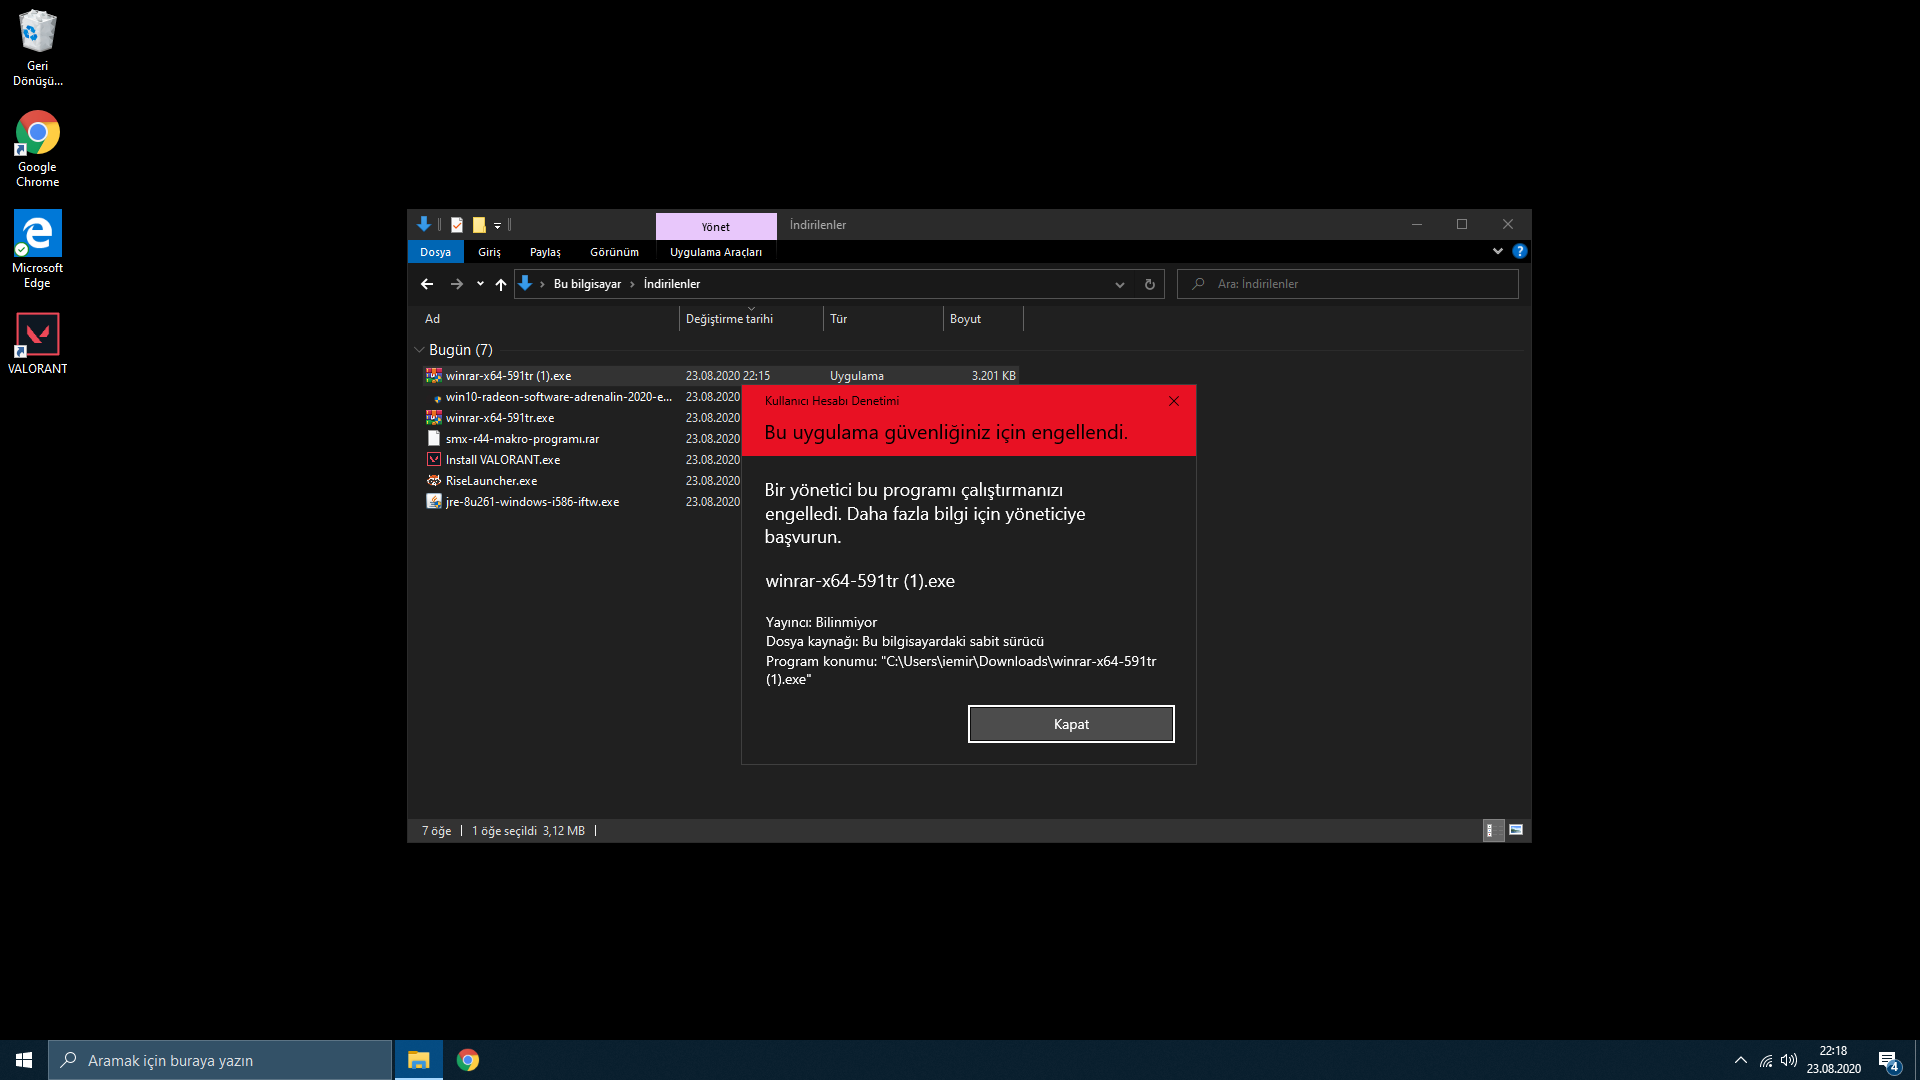Viewport: 1920px width, 1080px height.
Task: Click the Back arrow in Explorer
Action: [x=427, y=284]
